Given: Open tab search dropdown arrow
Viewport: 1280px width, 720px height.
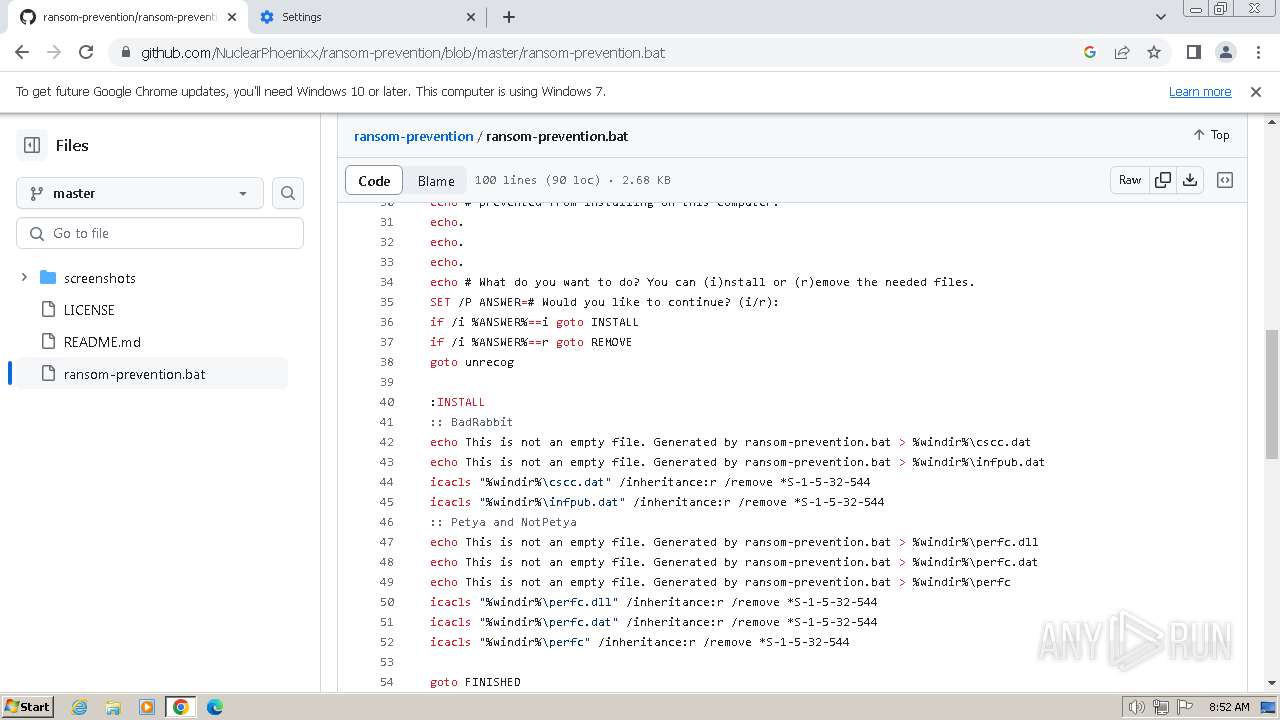Looking at the screenshot, I should (x=1160, y=17).
